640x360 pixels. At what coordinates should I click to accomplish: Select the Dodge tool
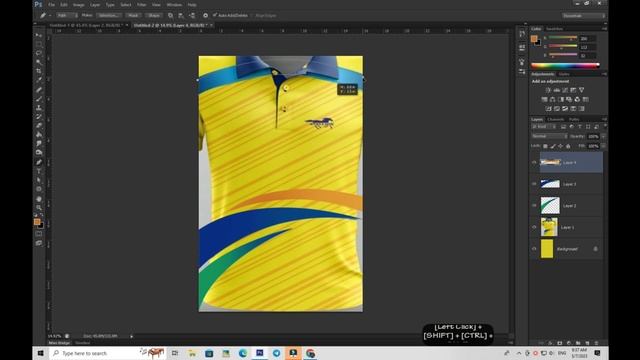click(39, 153)
